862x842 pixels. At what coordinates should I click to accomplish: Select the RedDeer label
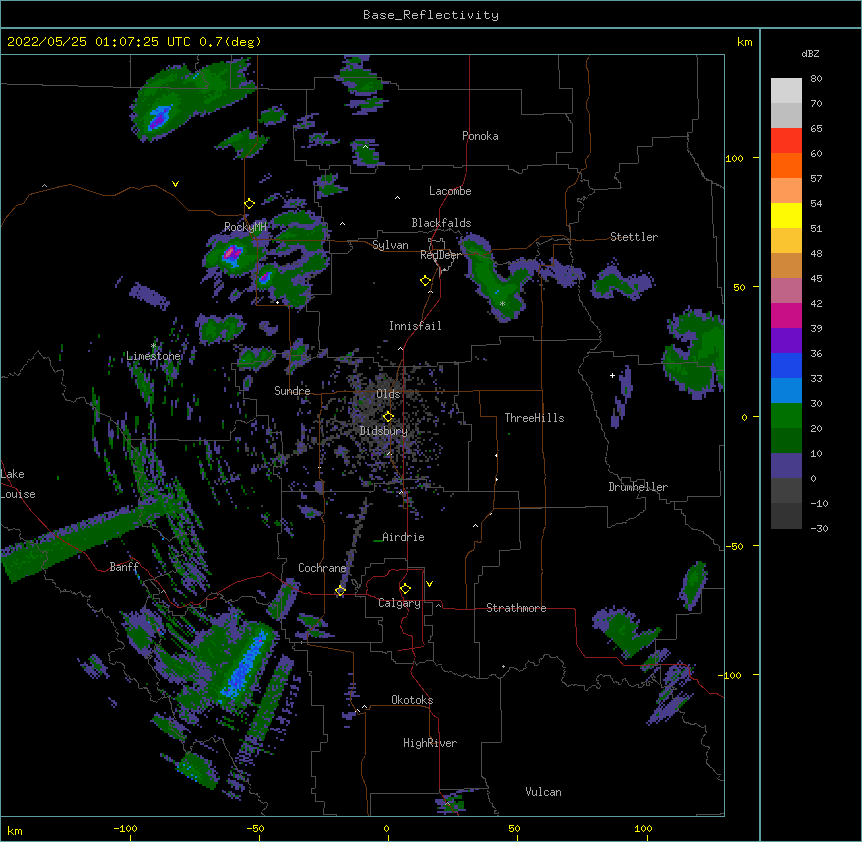(x=440, y=255)
